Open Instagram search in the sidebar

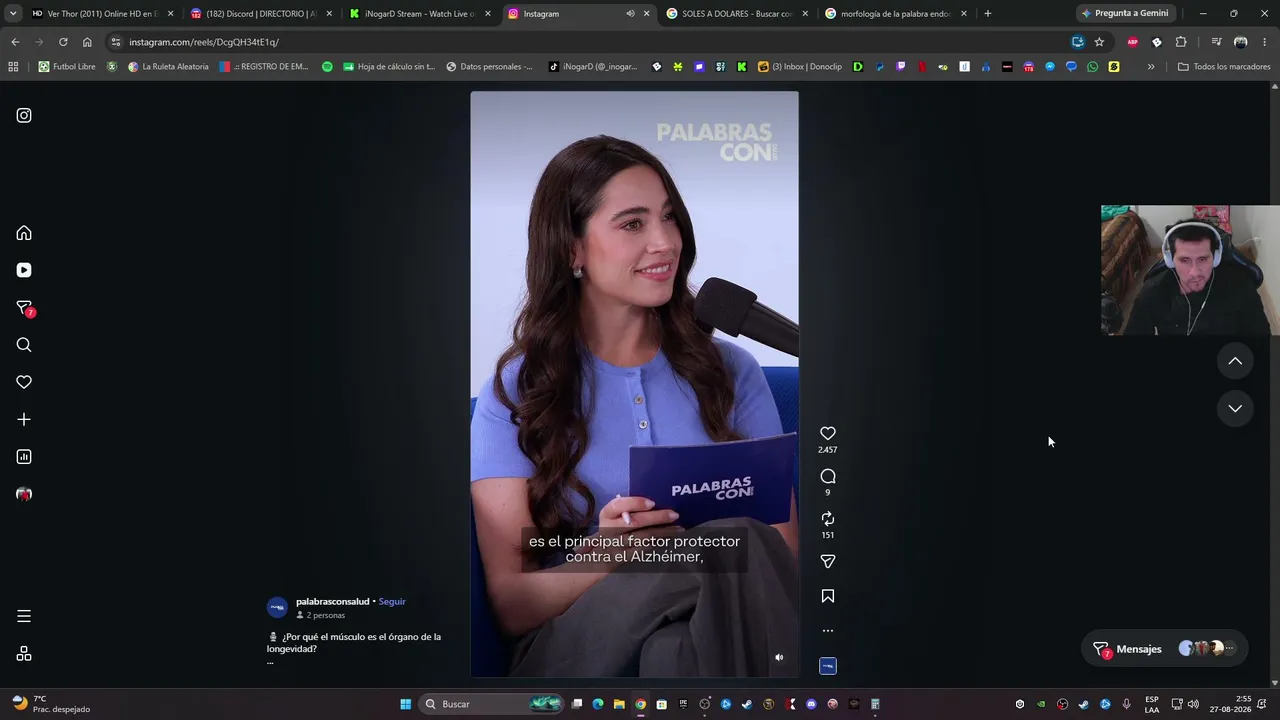point(24,345)
